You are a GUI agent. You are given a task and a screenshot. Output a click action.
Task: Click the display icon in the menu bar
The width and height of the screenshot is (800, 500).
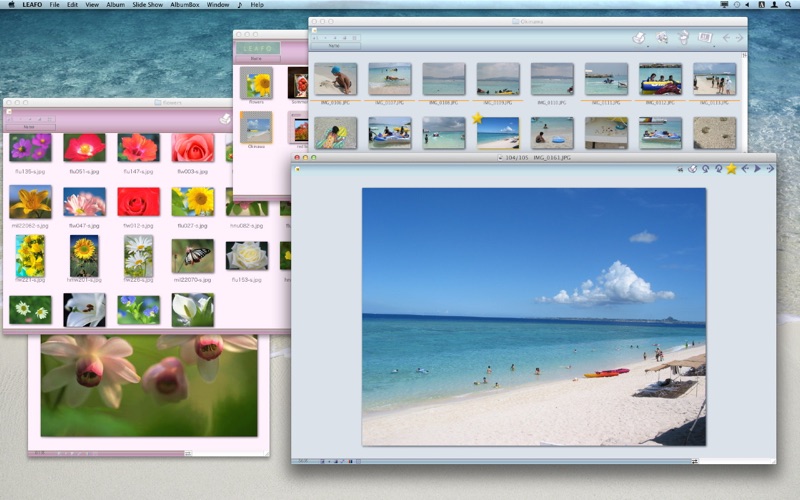724,5
